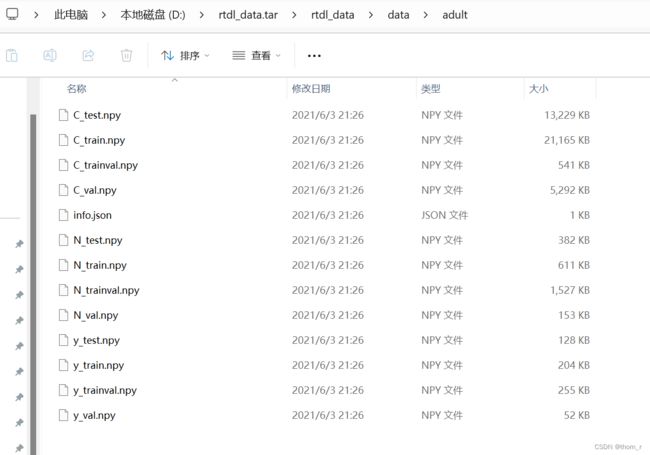Select file y_test.npy

[97, 340]
